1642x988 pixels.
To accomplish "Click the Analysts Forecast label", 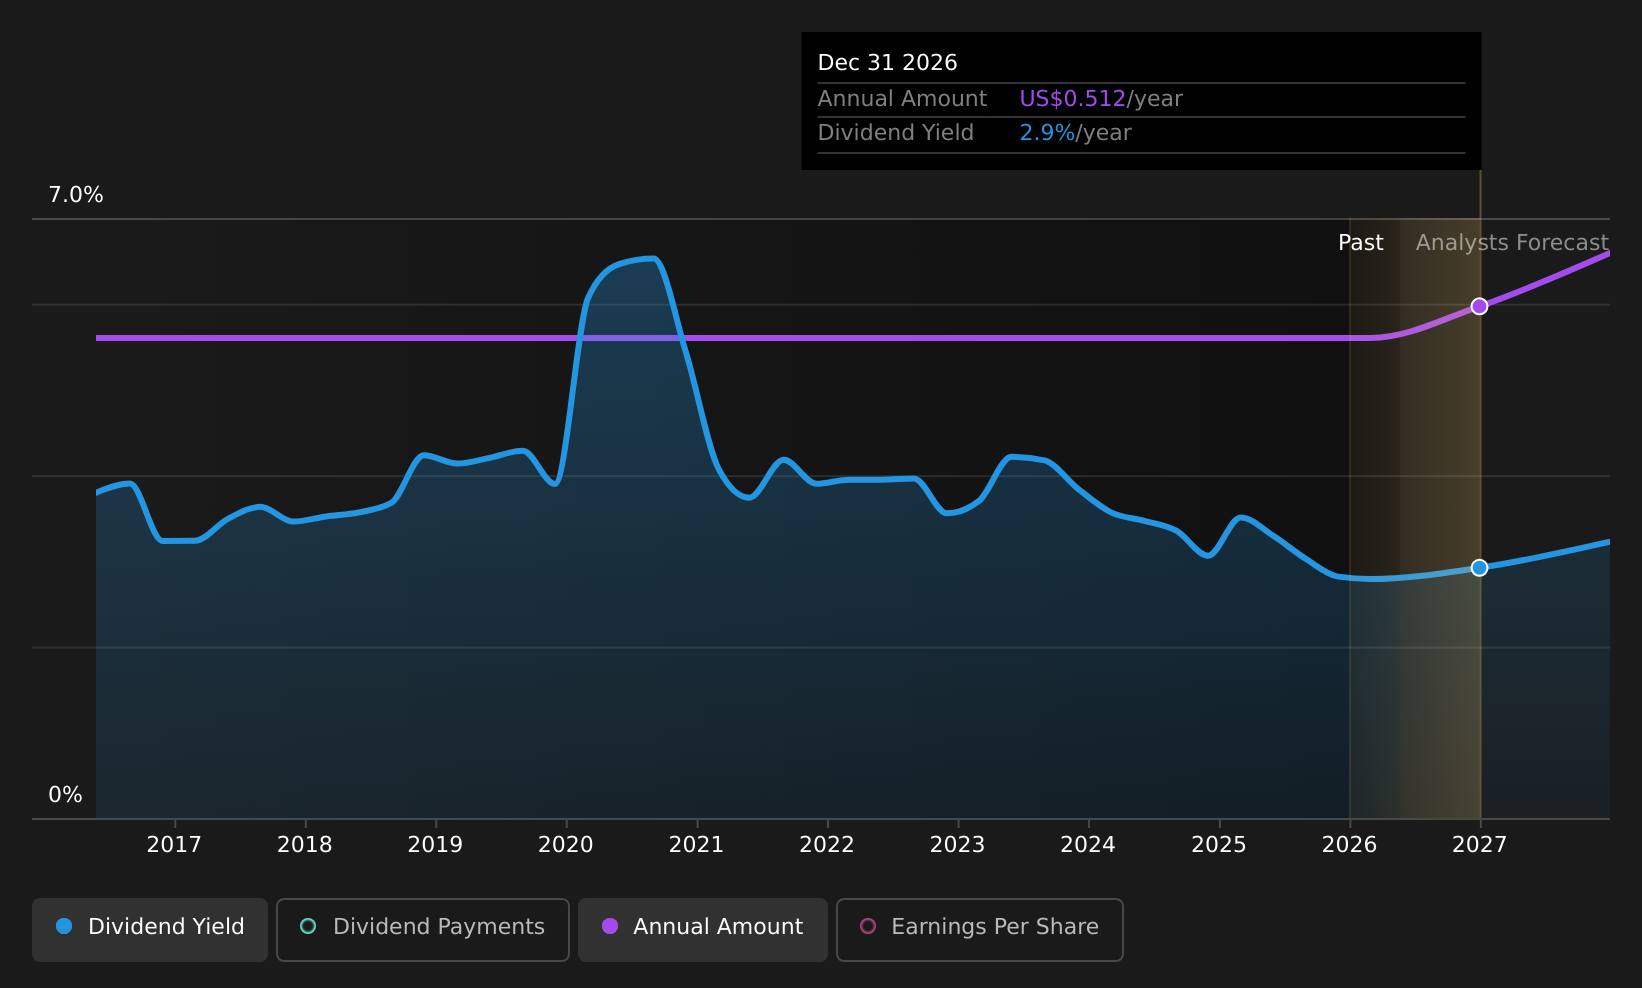I will click(1512, 243).
